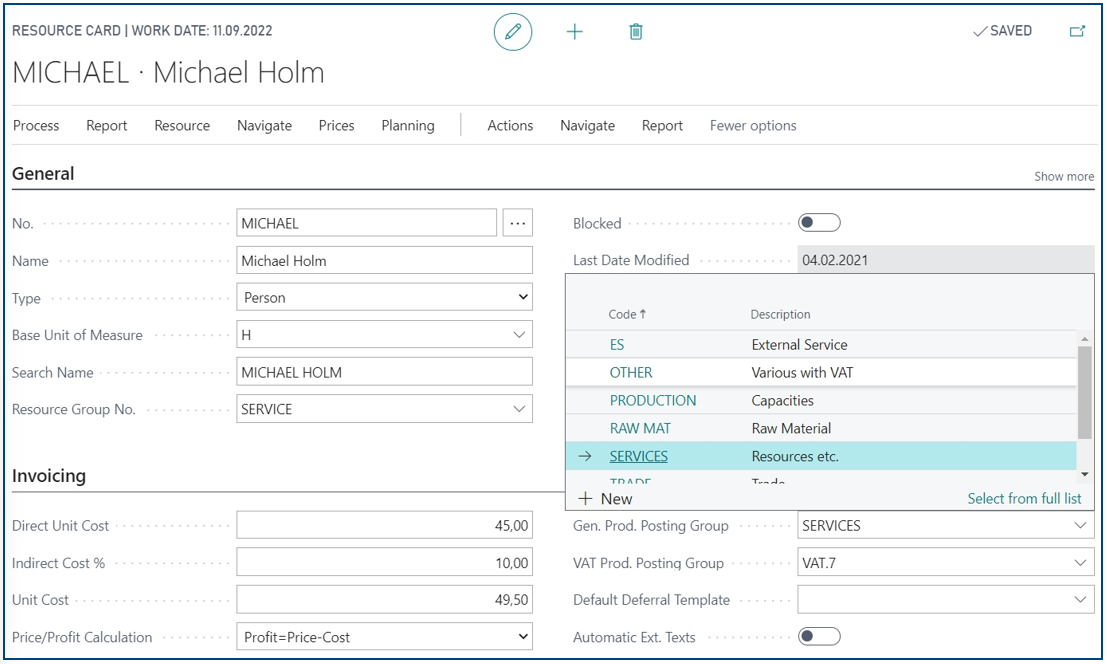Click the trash delete icon
Viewport: 1107px width, 664px height.
(635, 32)
